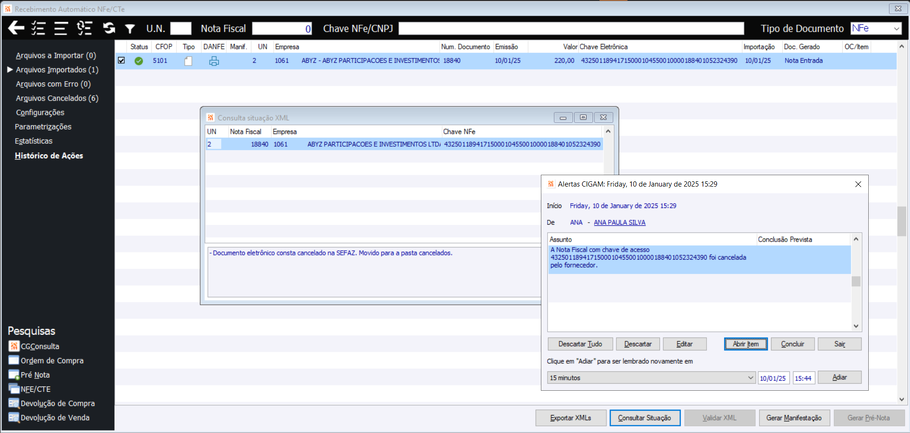Select Arquivos com Erro (0)

point(53,84)
